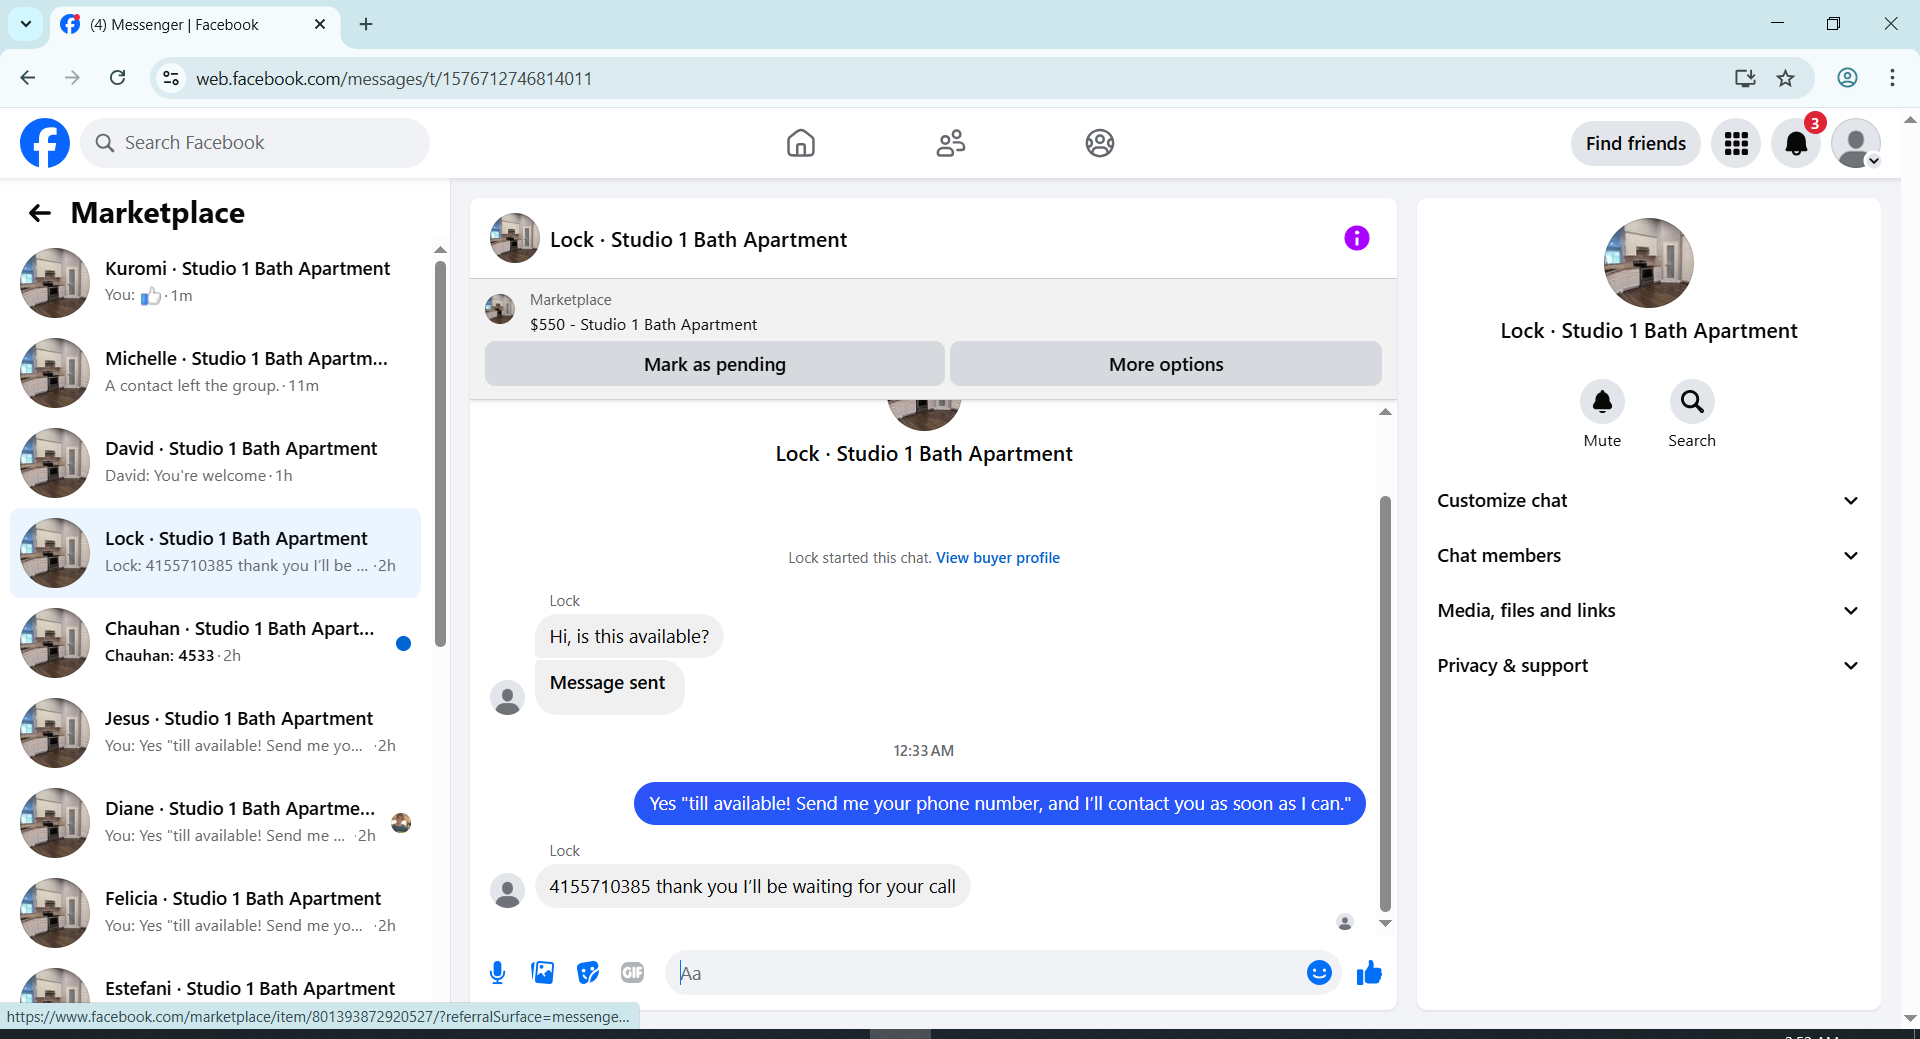Open View buyer profile link
Image resolution: width=1920 pixels, height=1039 pixels.
997,558
